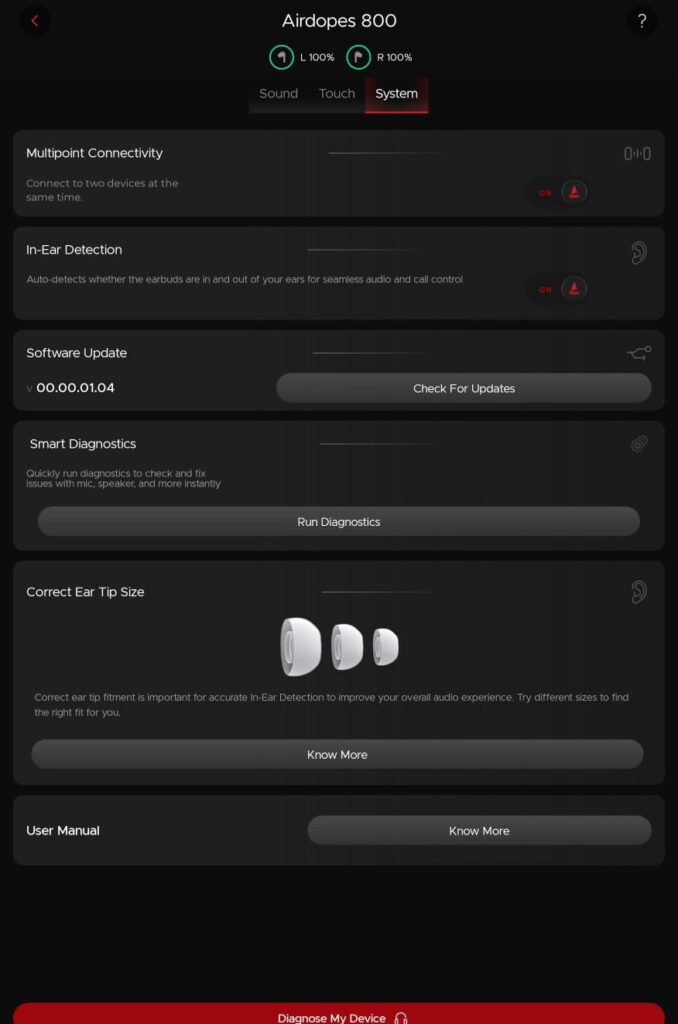Run diagnostics on the earbuds
This screenshot has width=678, height=1024.
338,521
